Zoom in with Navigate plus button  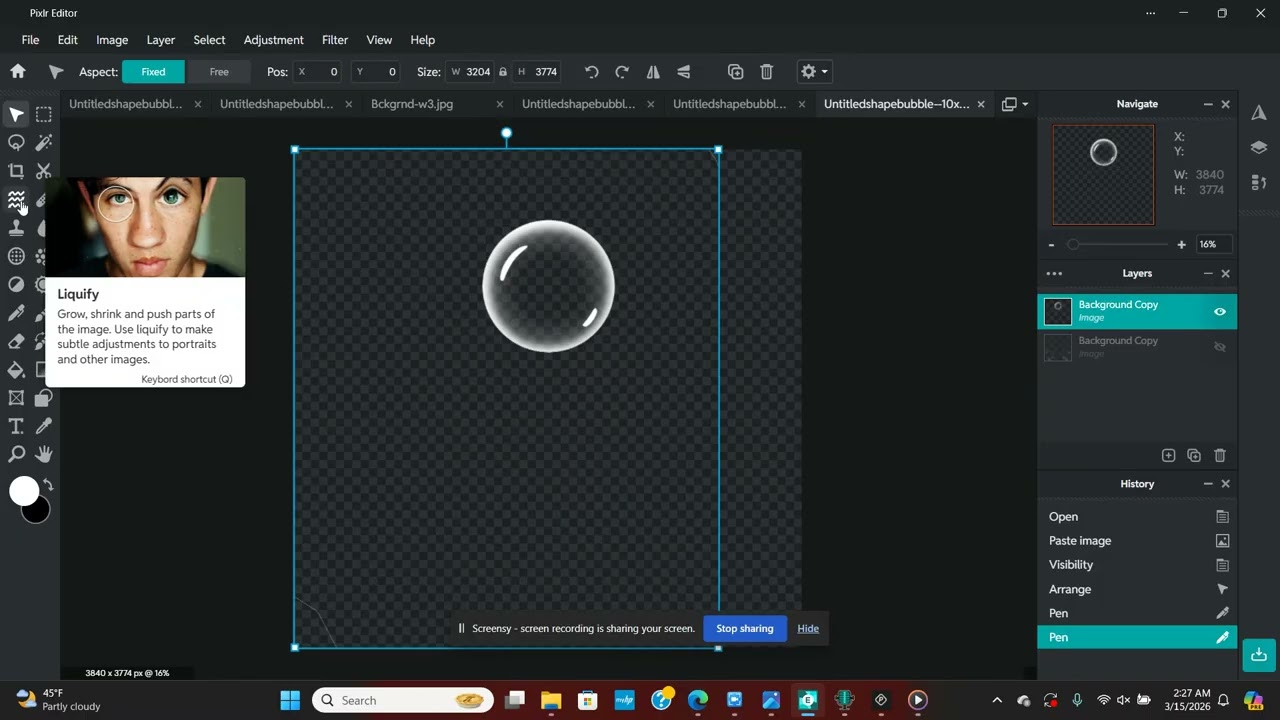coord(1181,245)
